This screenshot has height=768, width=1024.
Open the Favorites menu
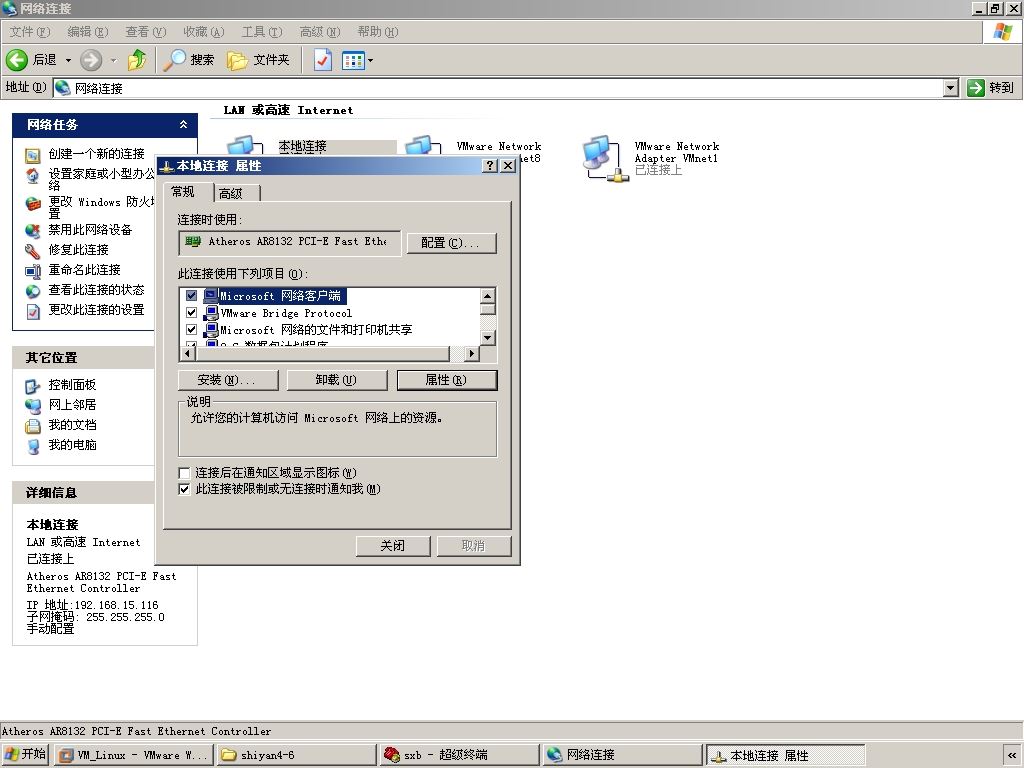[x=204, y=31]
